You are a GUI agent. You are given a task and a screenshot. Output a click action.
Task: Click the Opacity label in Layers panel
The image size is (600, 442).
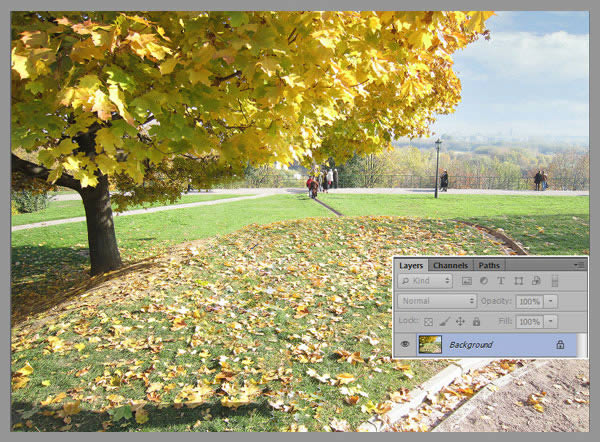(x=496, y=301)
